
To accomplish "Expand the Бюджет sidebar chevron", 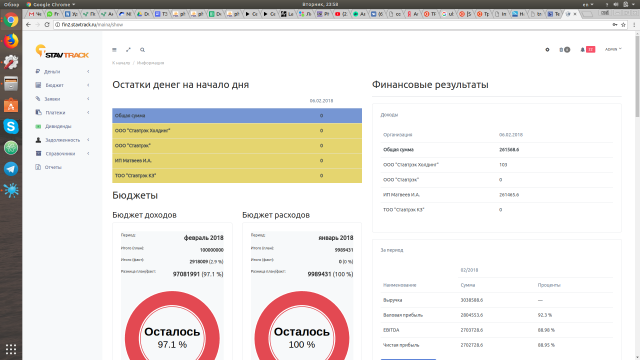I will tap(88, 85).
